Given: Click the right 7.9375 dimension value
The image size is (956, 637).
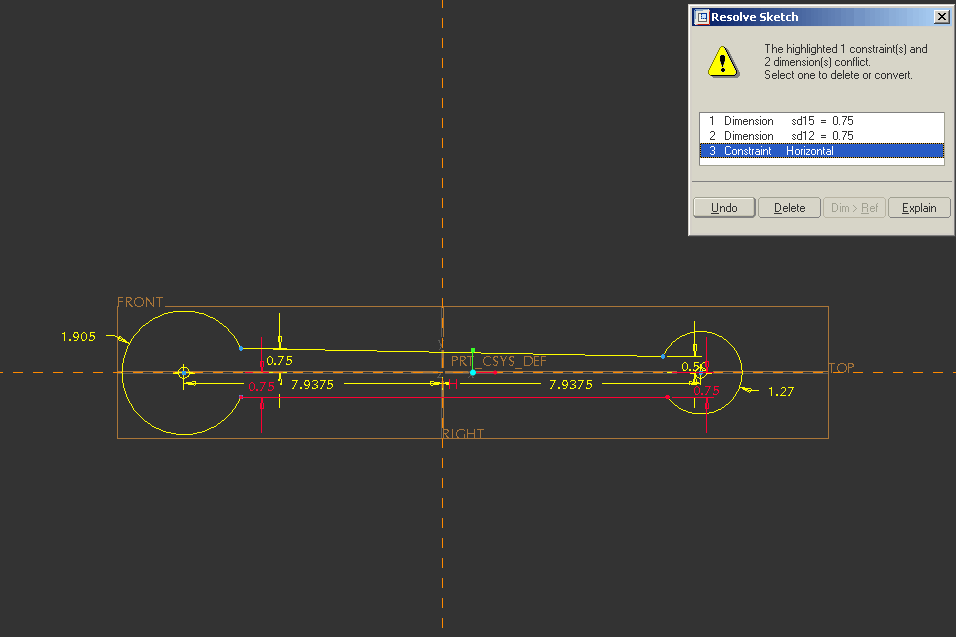Looking at the screenshot, I should pos(571,385).
